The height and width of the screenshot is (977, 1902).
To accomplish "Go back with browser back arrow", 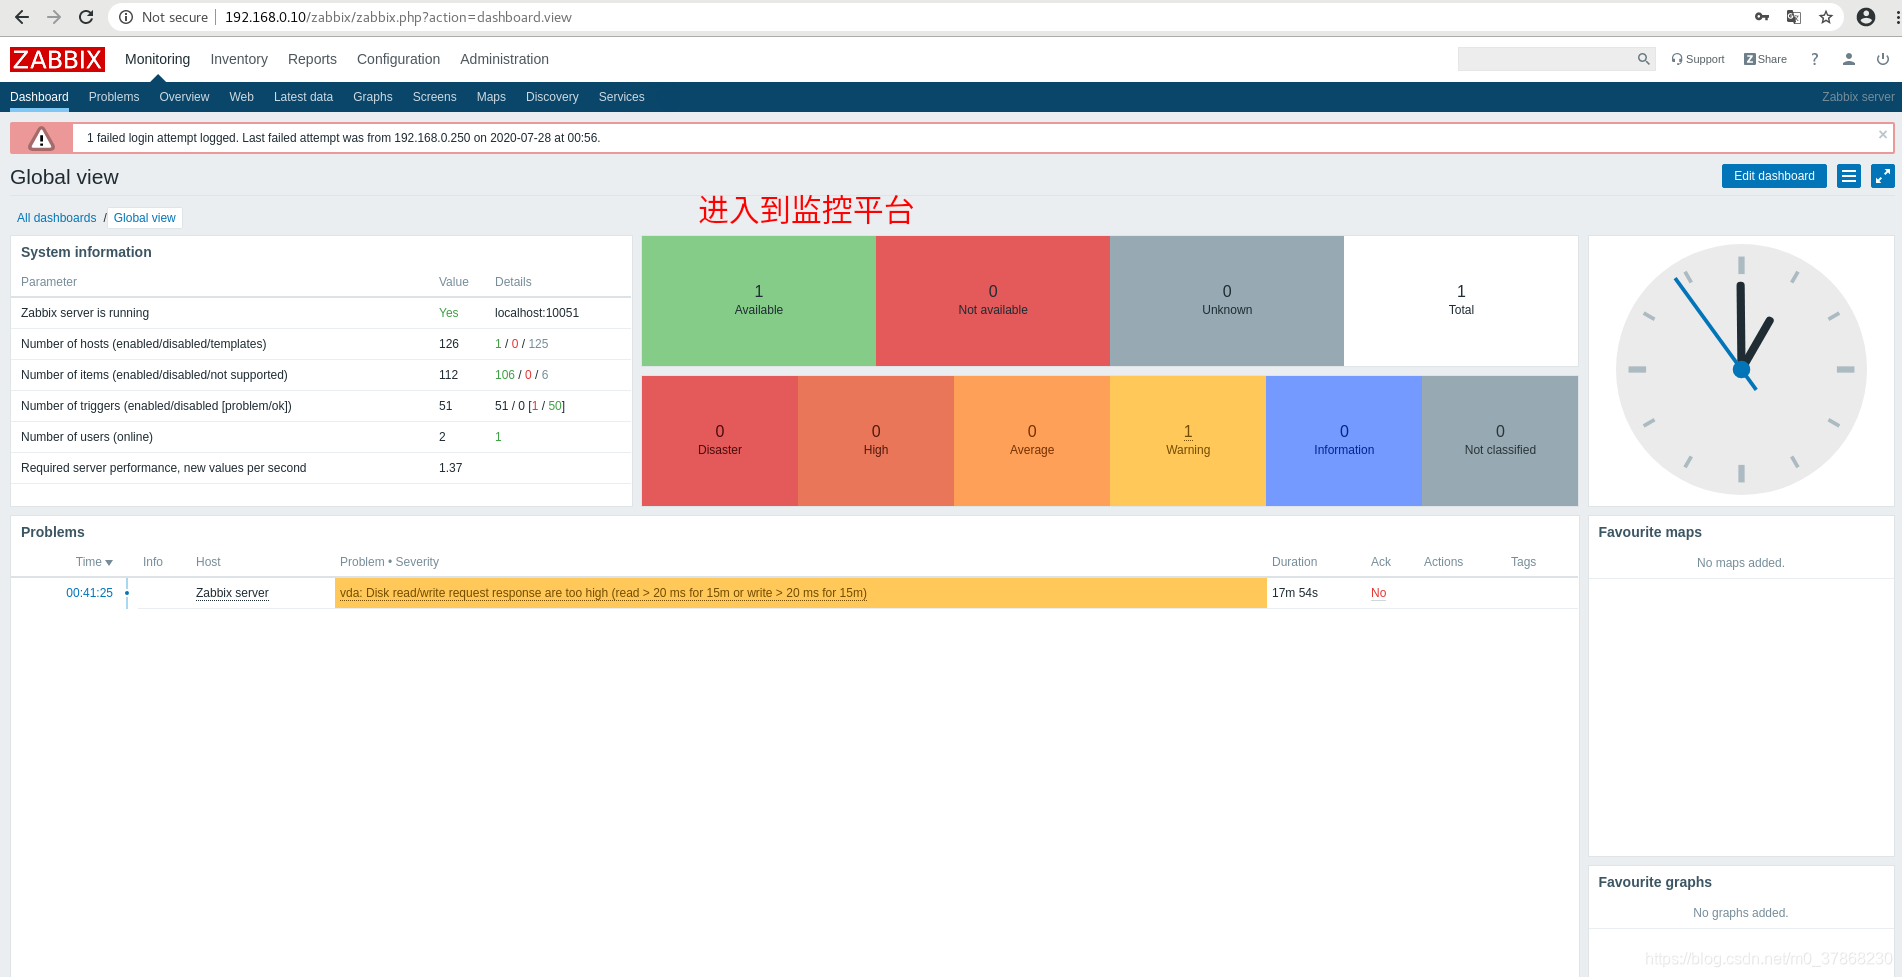I will (22, 17).
